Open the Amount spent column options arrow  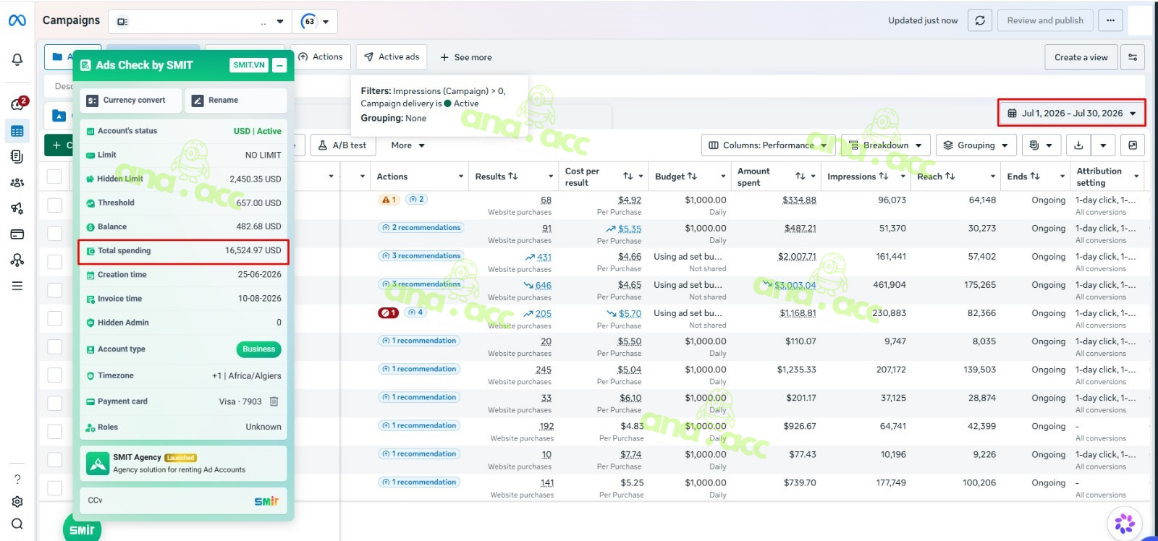pos(812,176)
